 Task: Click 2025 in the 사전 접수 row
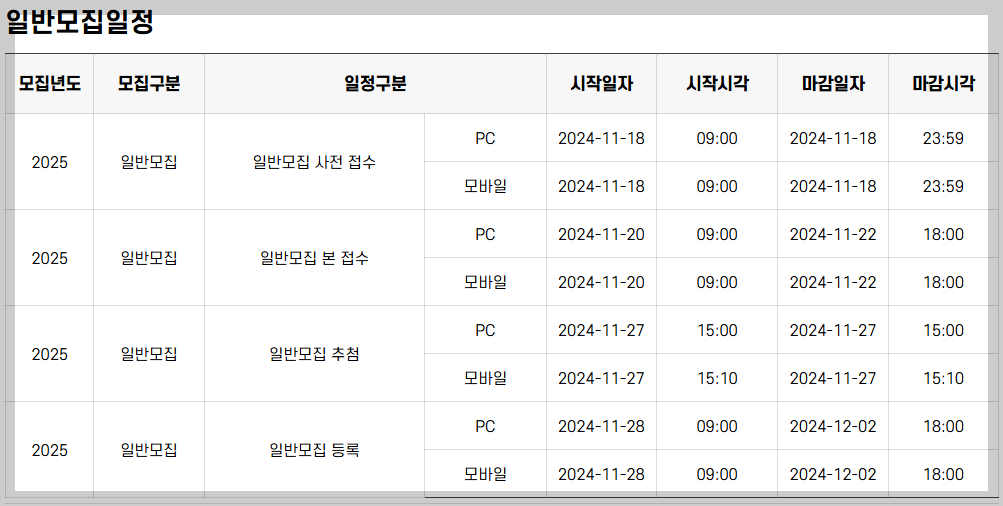(x=50, y=162)
